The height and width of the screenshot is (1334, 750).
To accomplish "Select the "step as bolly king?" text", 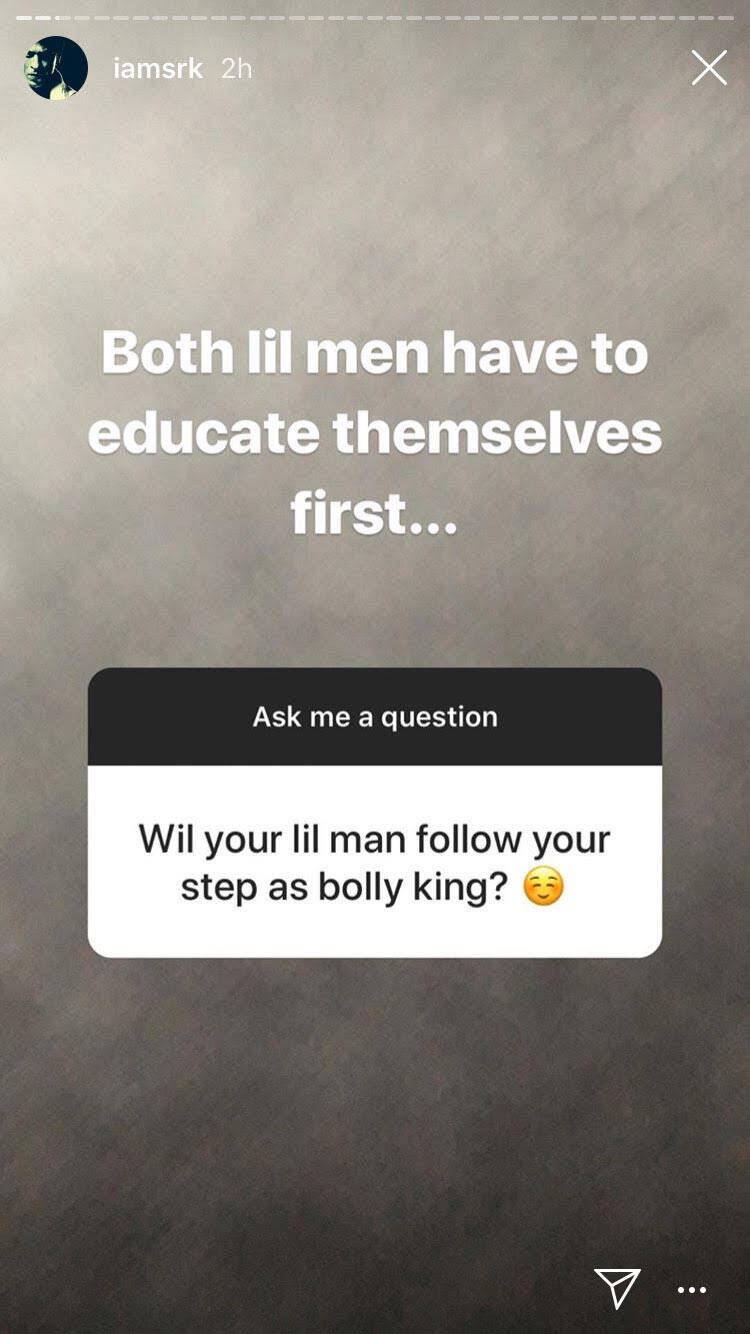I will point(345,888).
